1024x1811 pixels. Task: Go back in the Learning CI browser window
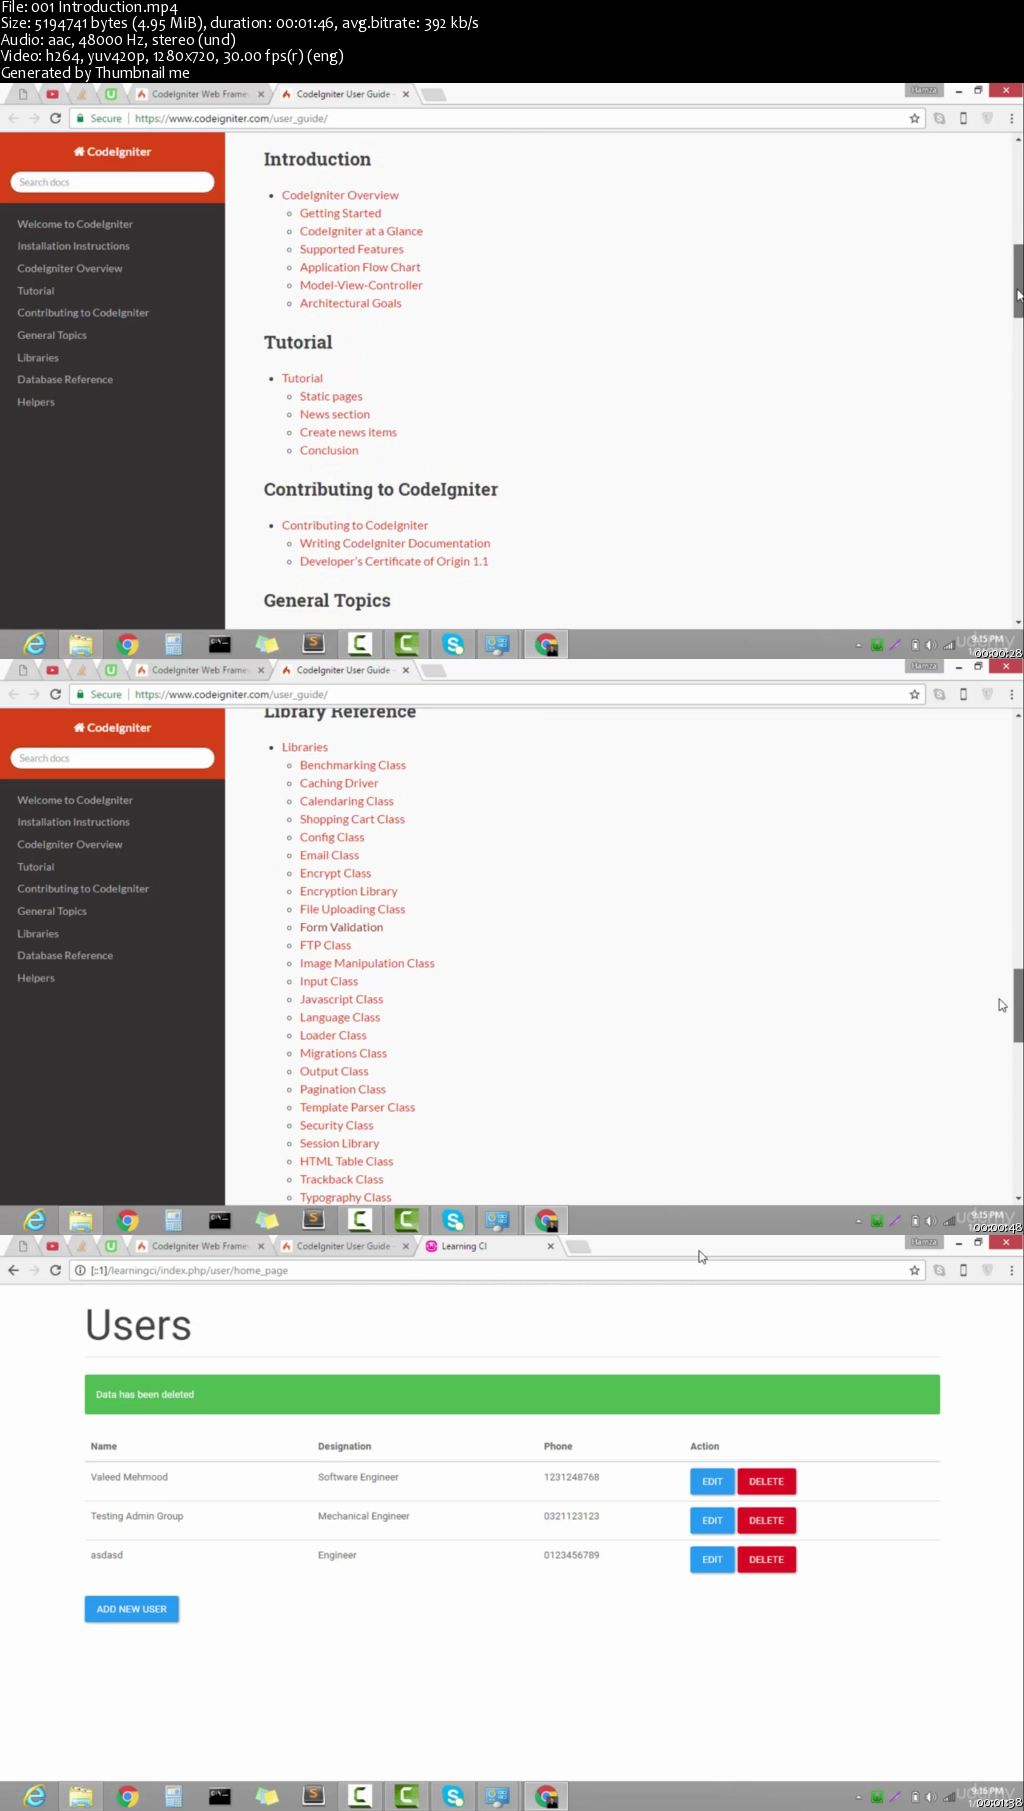pyautogui.click(x=13, y=1270)
